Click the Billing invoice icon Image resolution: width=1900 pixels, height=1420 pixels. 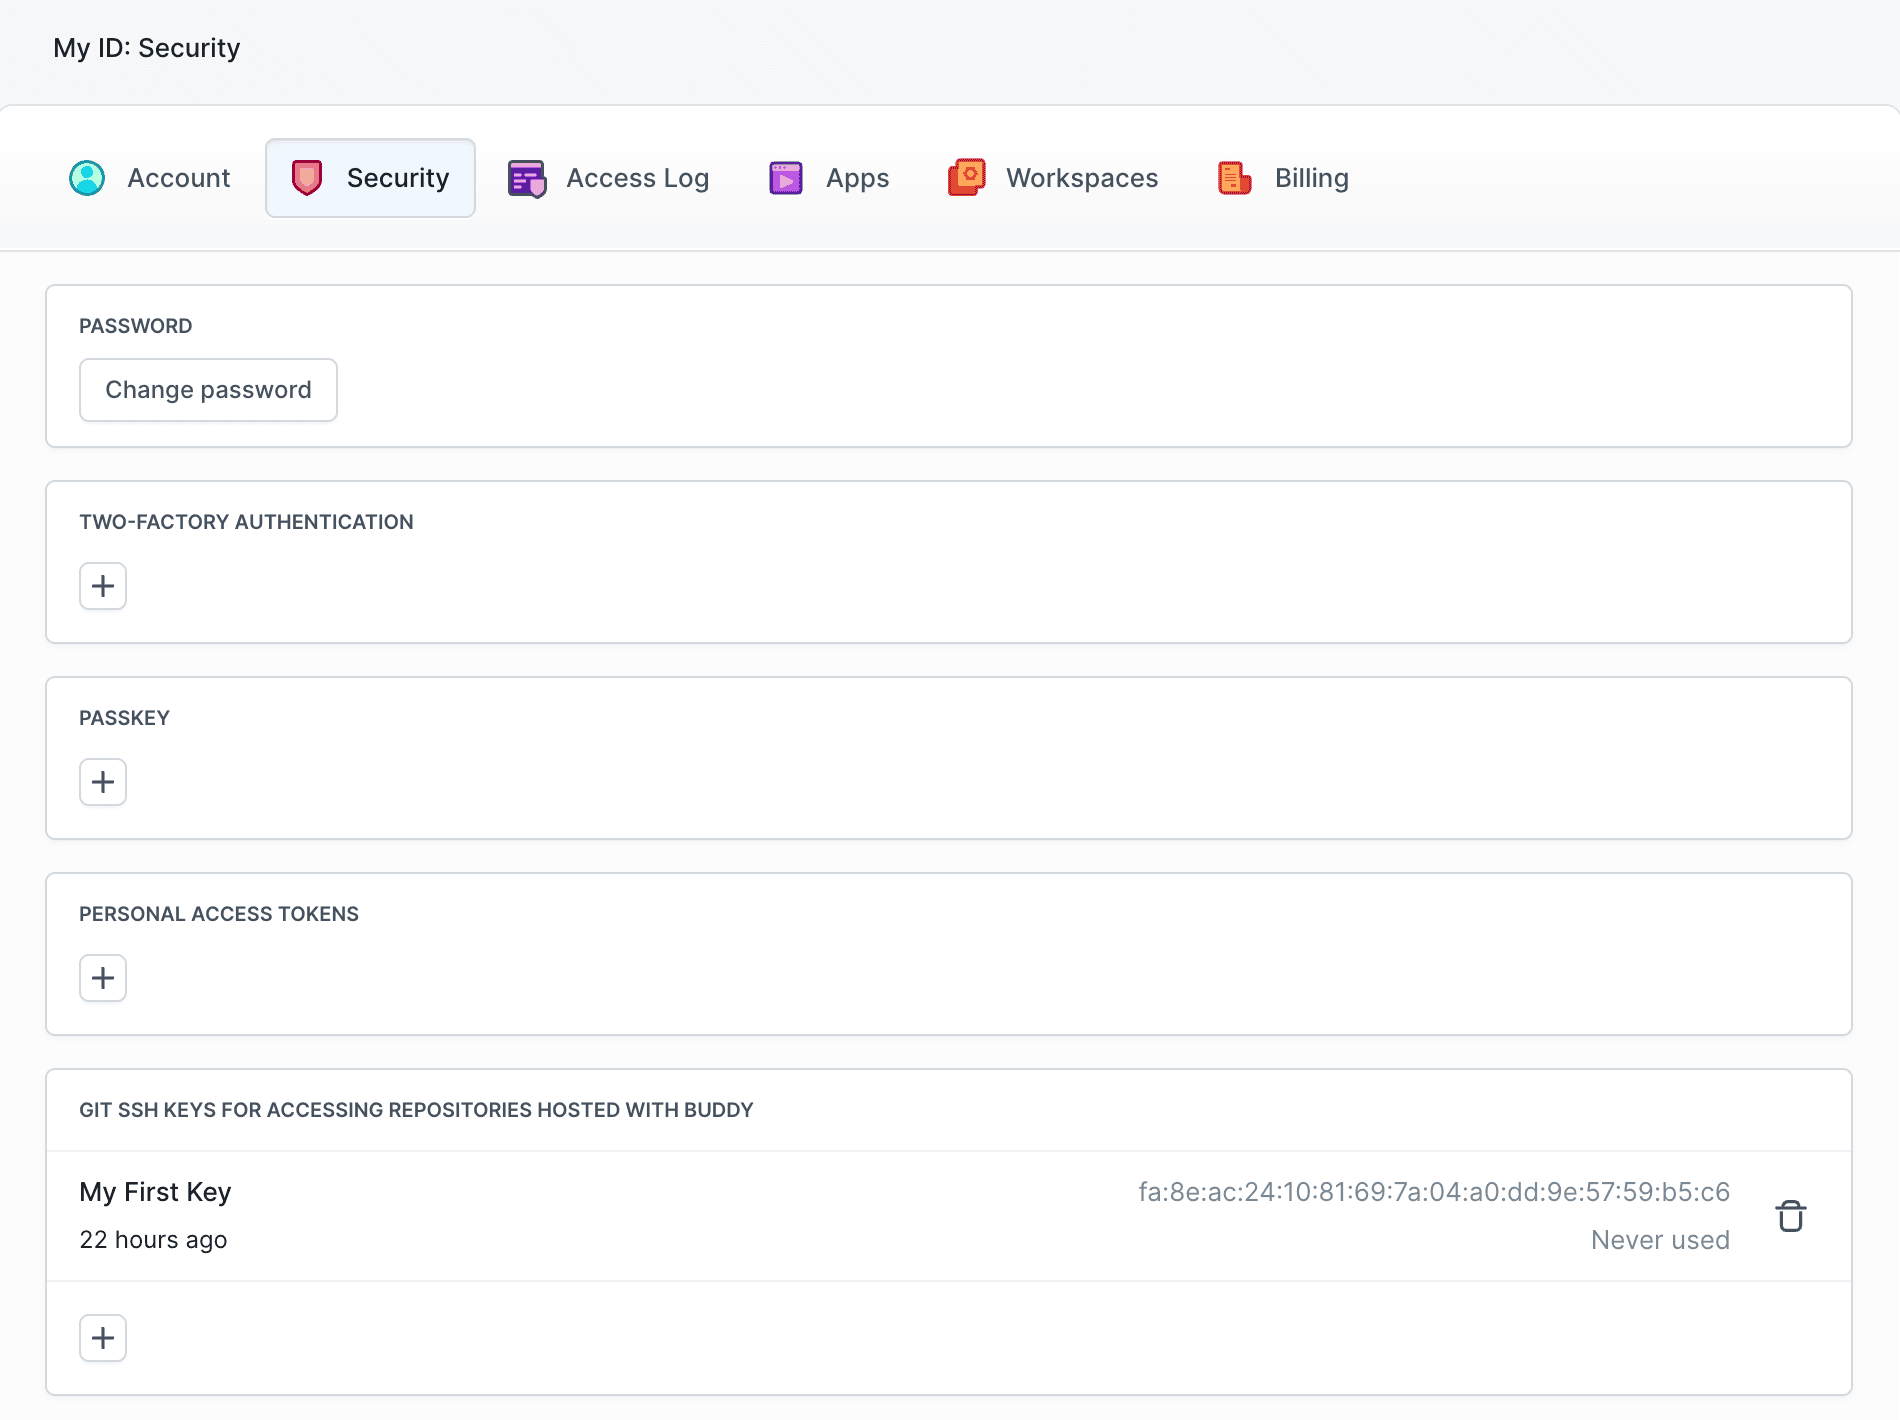point(1235,178)
